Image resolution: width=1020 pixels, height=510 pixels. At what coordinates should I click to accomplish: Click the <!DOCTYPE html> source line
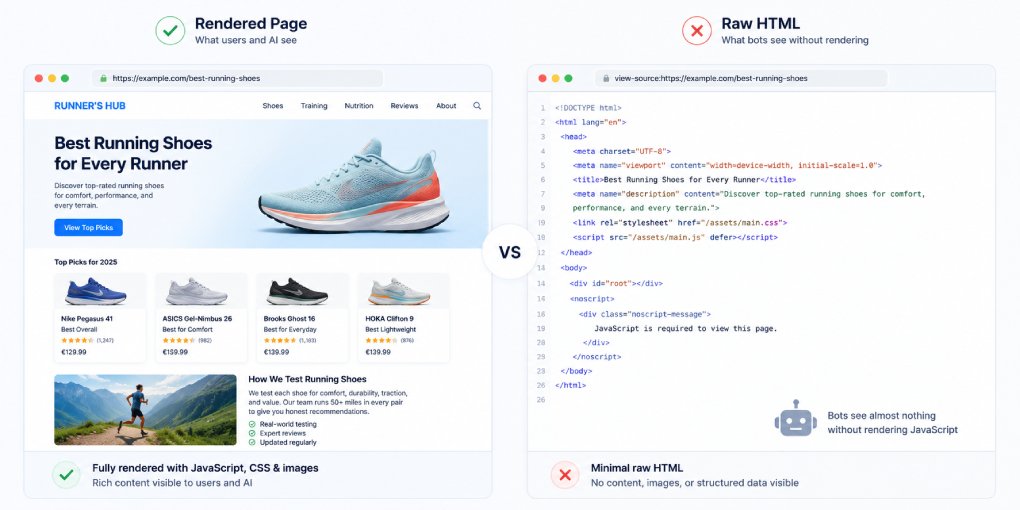point(588,108)
